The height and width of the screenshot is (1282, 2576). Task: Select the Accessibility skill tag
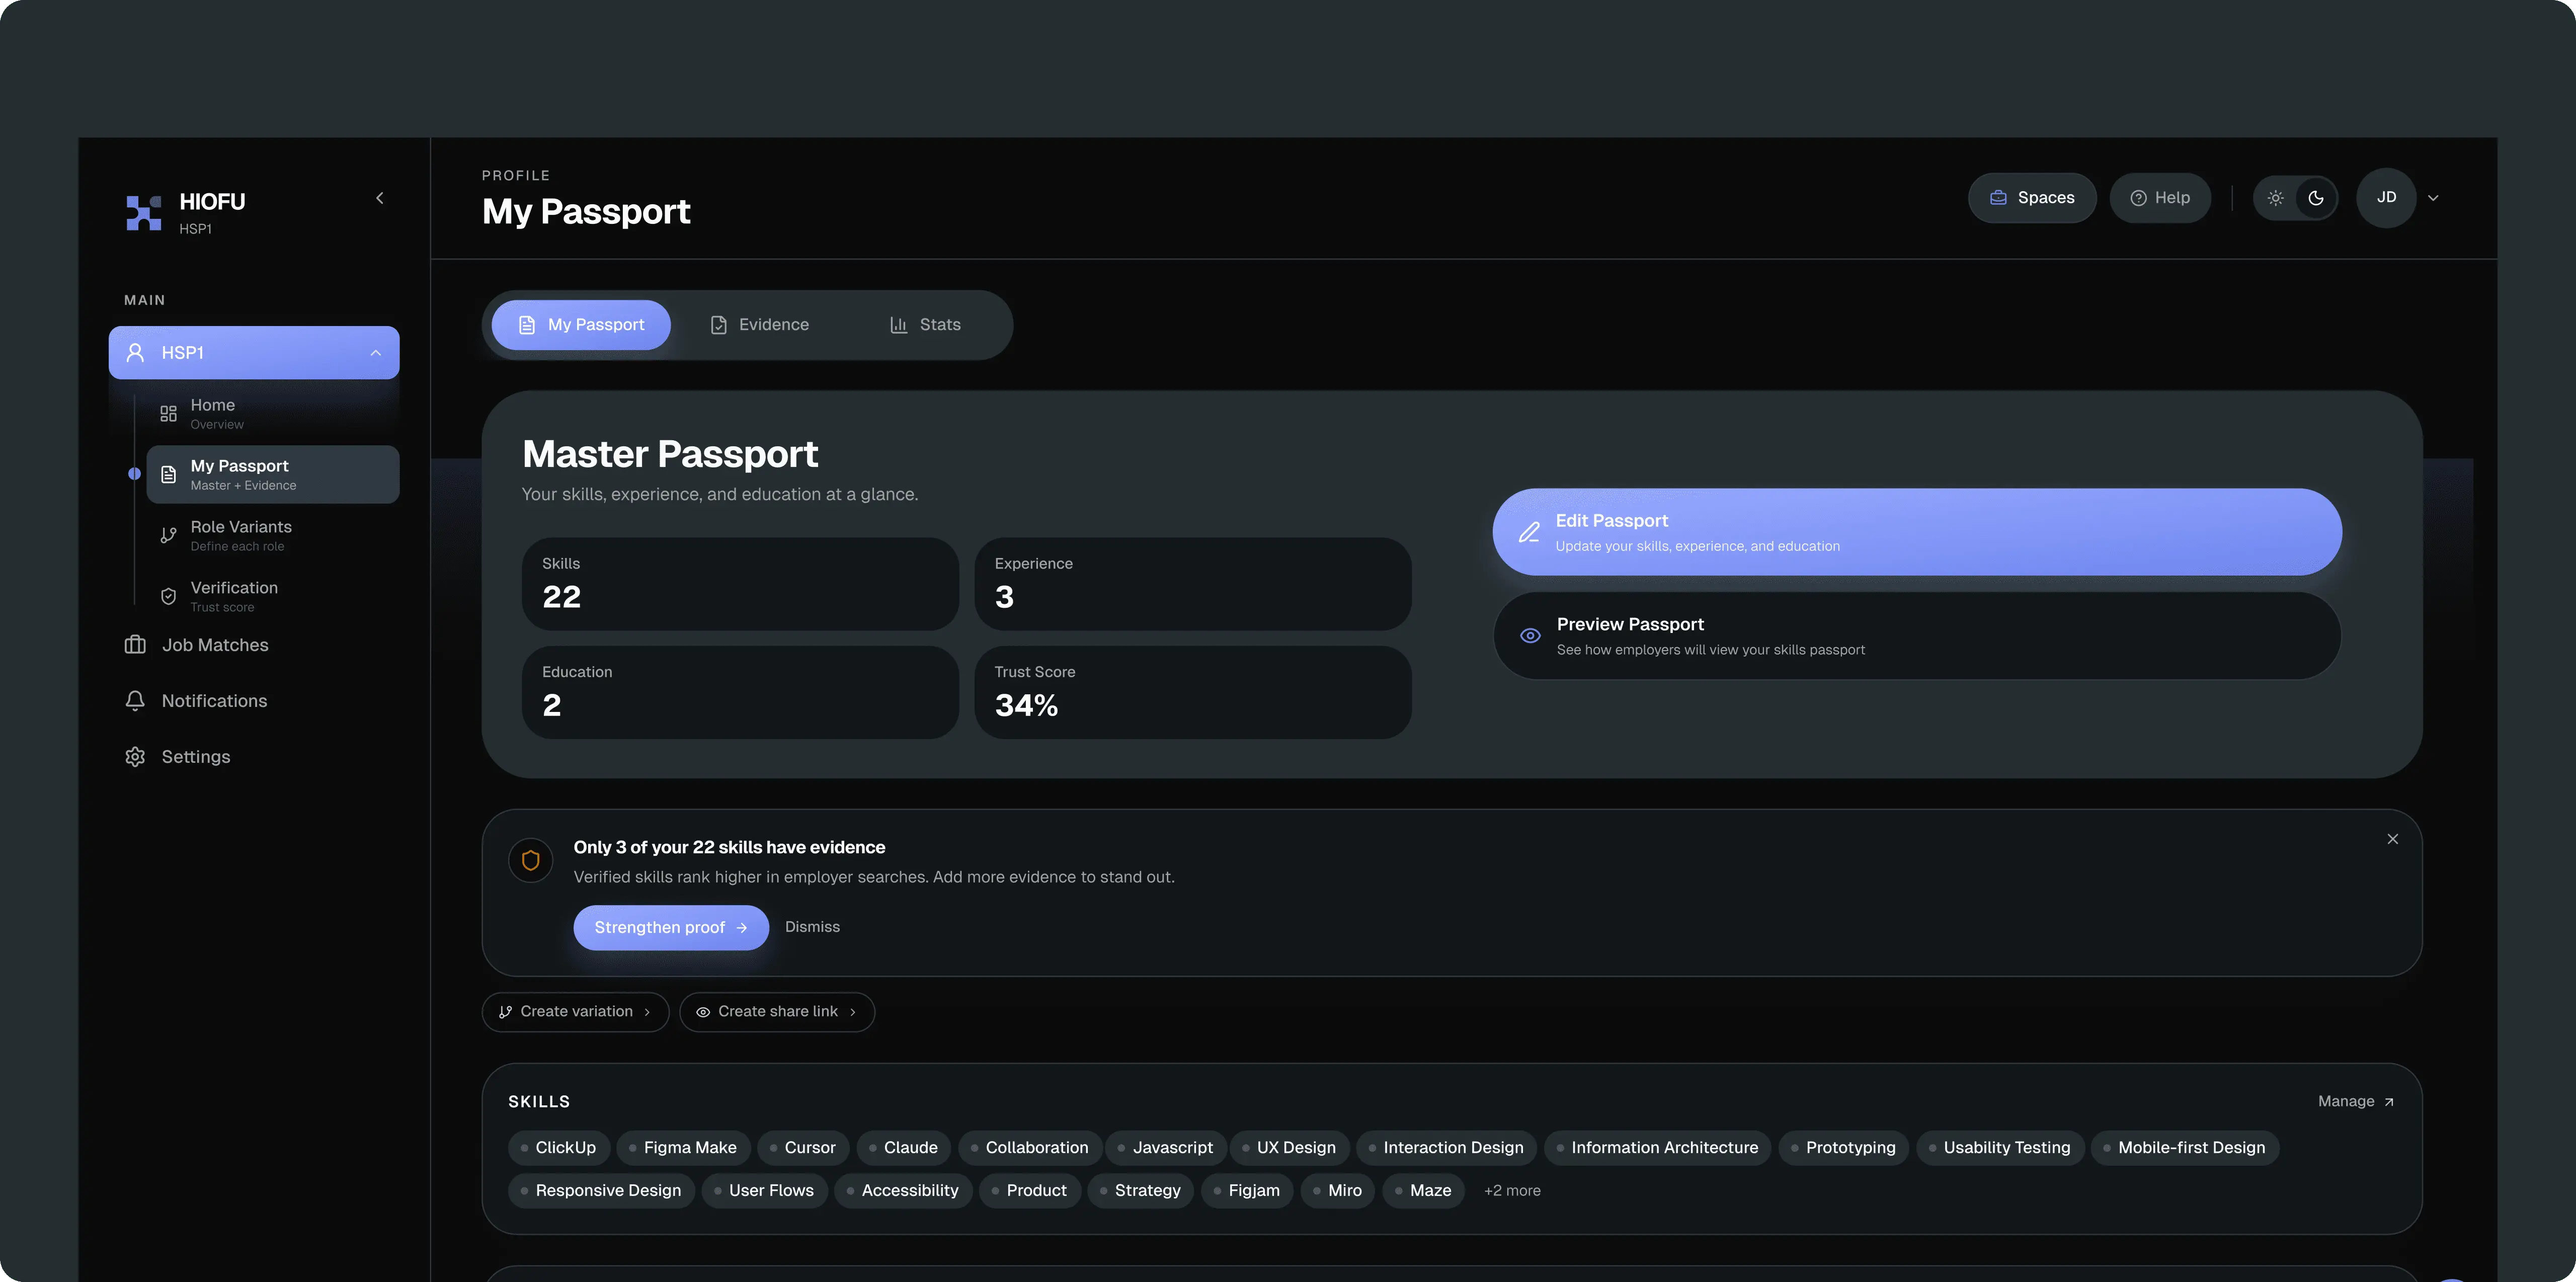point(903,1190)
